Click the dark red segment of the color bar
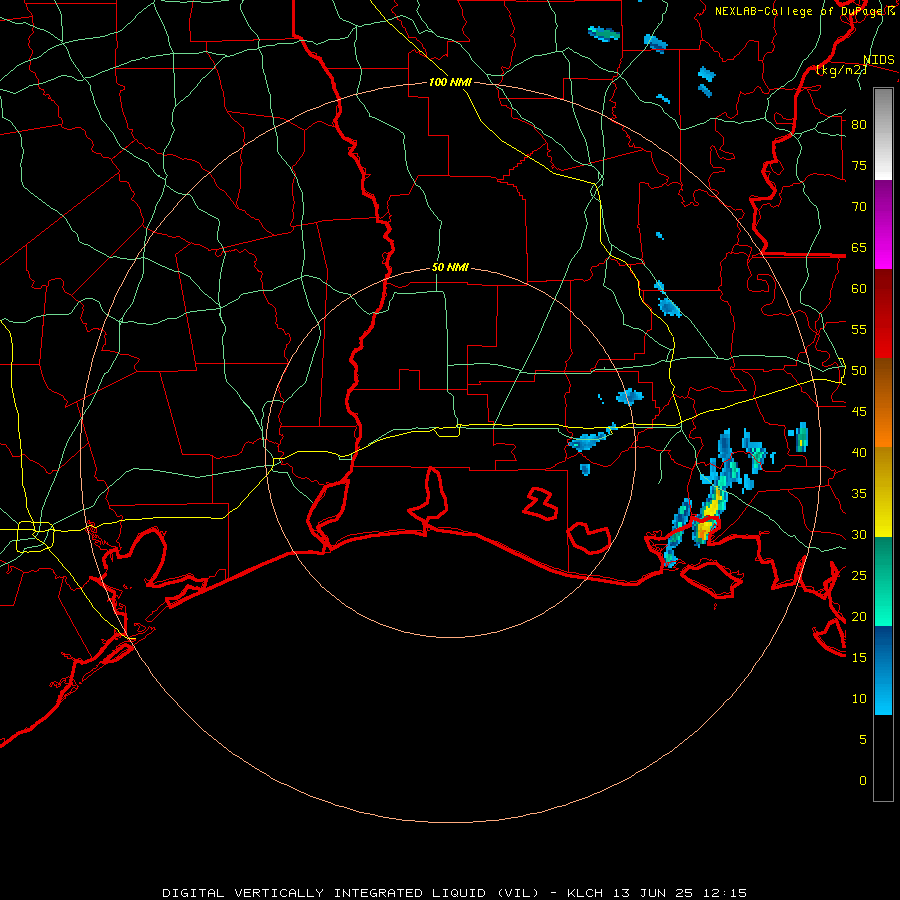The height and width of the screenshot is (900, 900). (883, 314)
